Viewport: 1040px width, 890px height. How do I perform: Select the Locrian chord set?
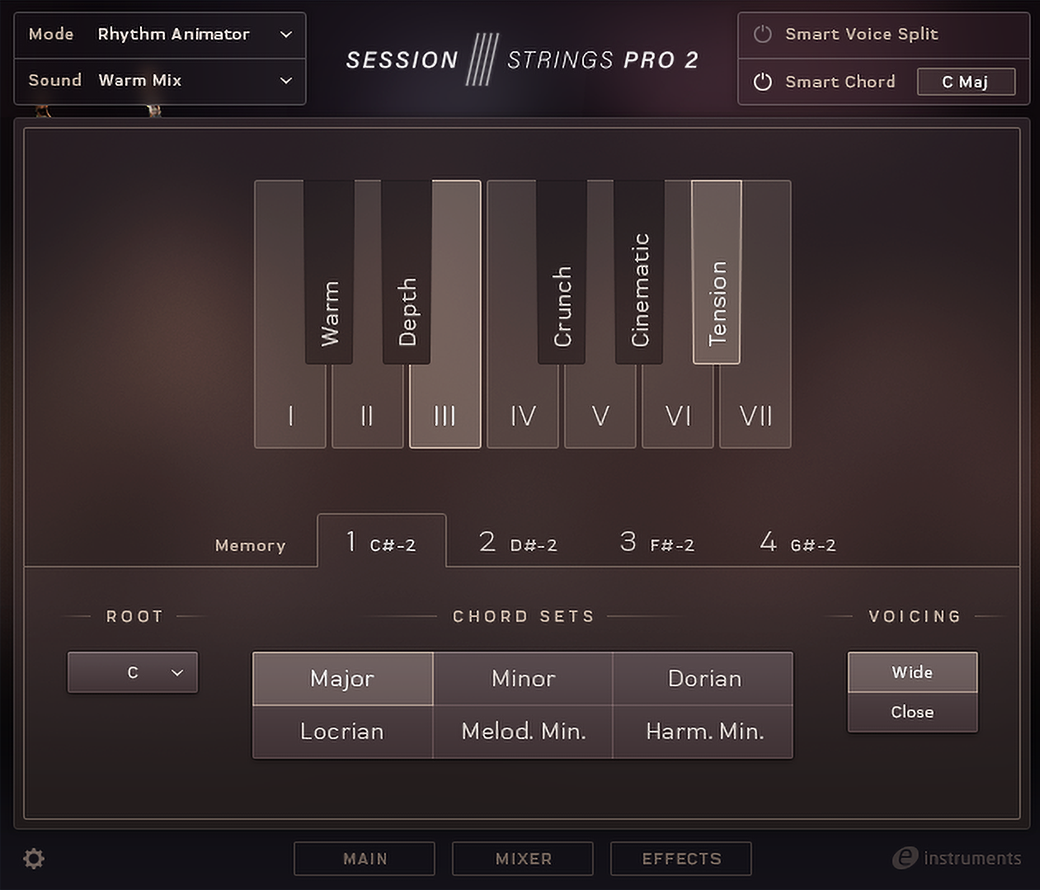pyautogui.click(x=343, y=731)
